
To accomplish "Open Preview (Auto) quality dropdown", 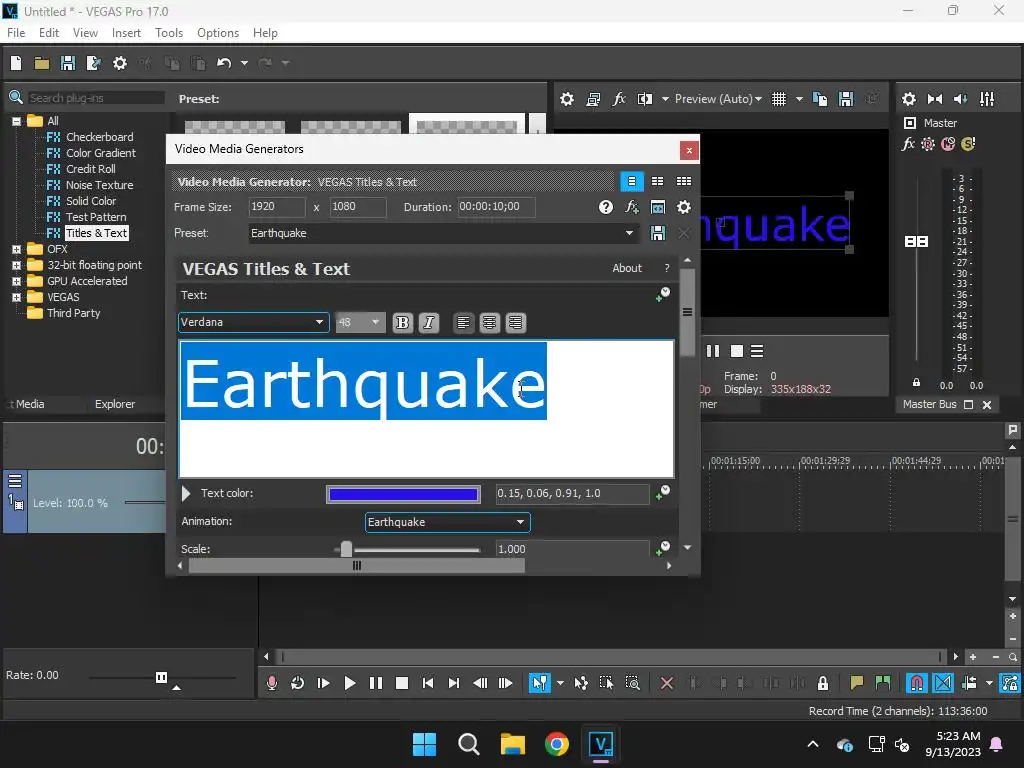I will [x=718, y=99].
